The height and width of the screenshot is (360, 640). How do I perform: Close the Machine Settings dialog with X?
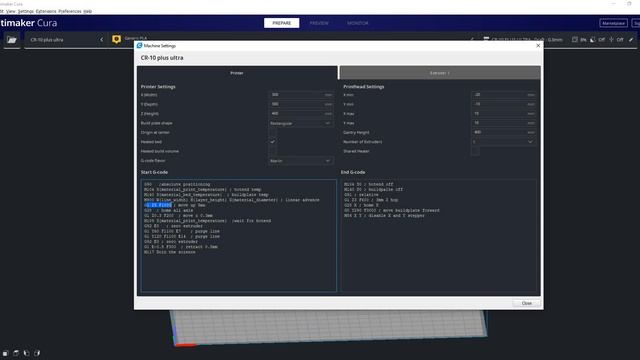[538, 46]
